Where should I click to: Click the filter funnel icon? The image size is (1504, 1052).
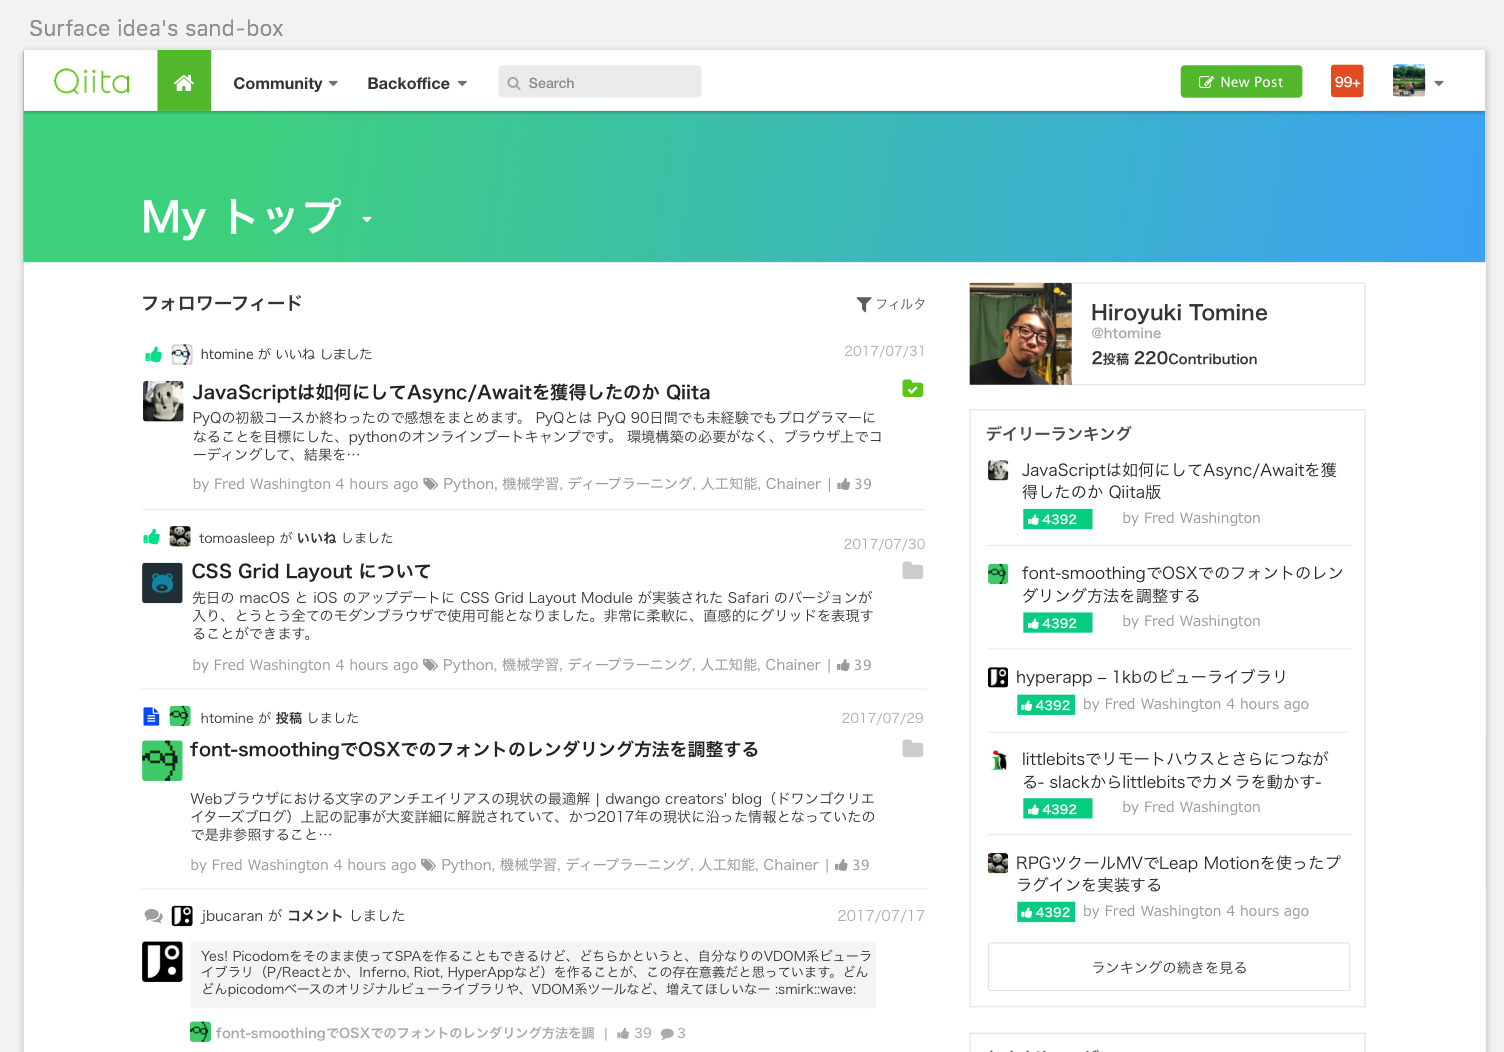pos(864,304)
